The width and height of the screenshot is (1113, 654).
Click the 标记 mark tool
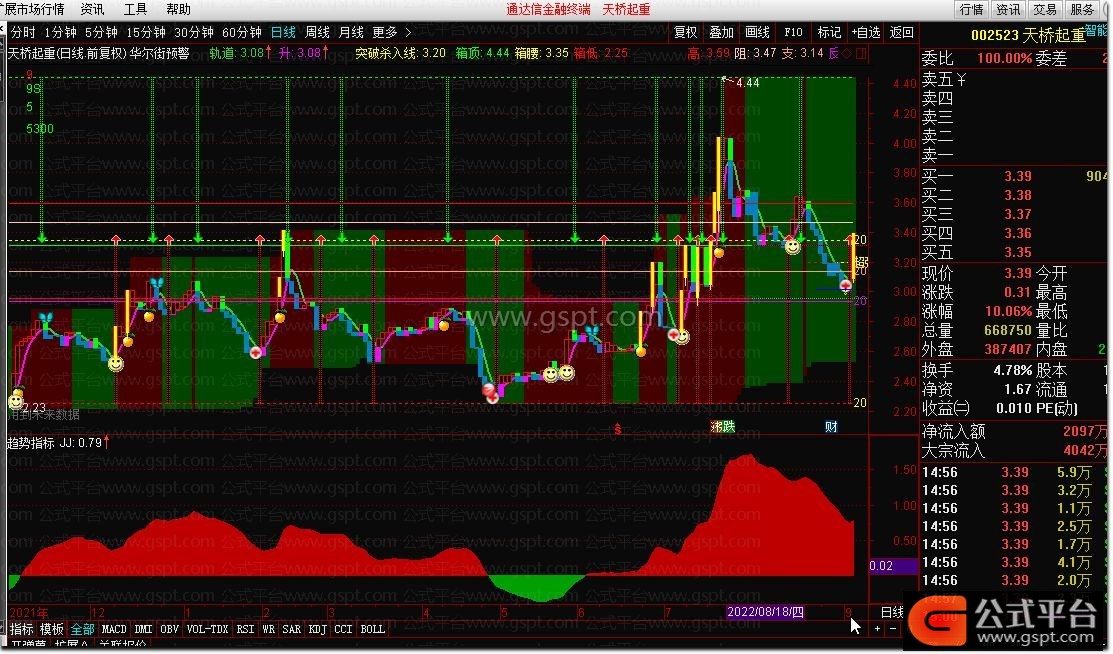point(829,32)
